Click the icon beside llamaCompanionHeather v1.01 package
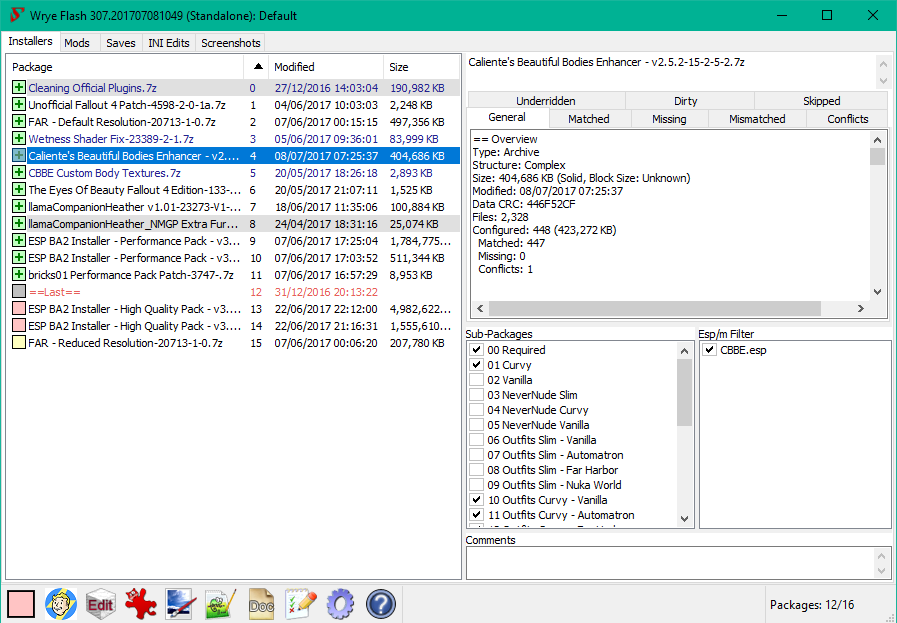 coord(19,207)
